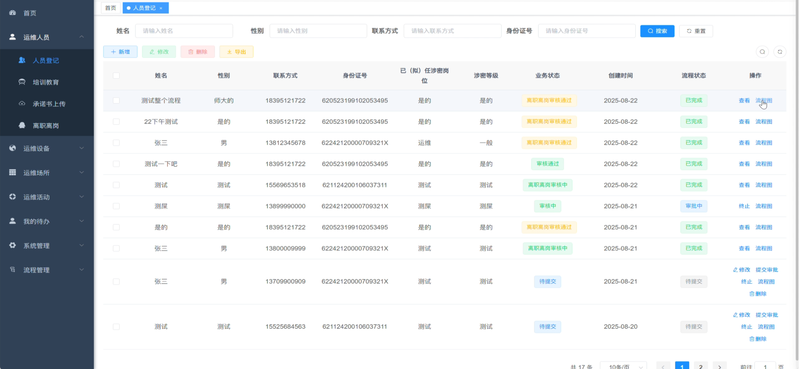Toggle the round search-visibility icon above table

[762, 52]
